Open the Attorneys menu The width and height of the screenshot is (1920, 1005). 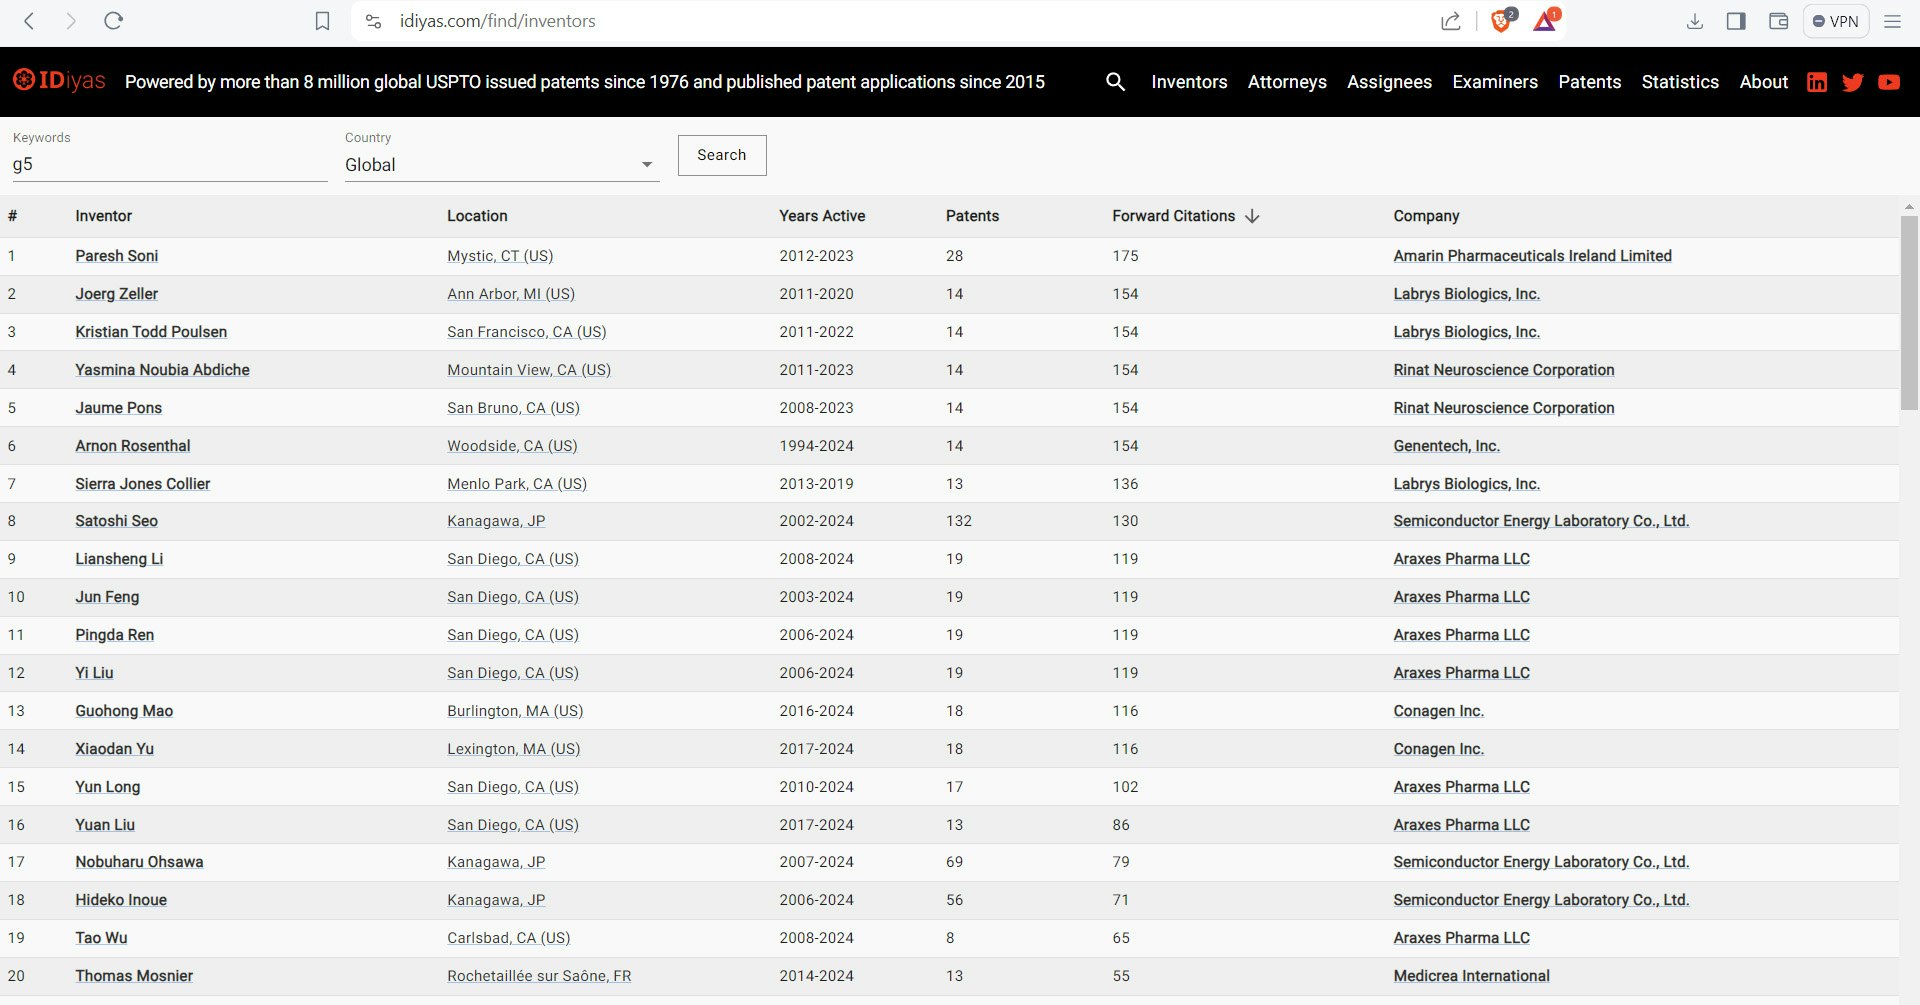click(1287, 82)
